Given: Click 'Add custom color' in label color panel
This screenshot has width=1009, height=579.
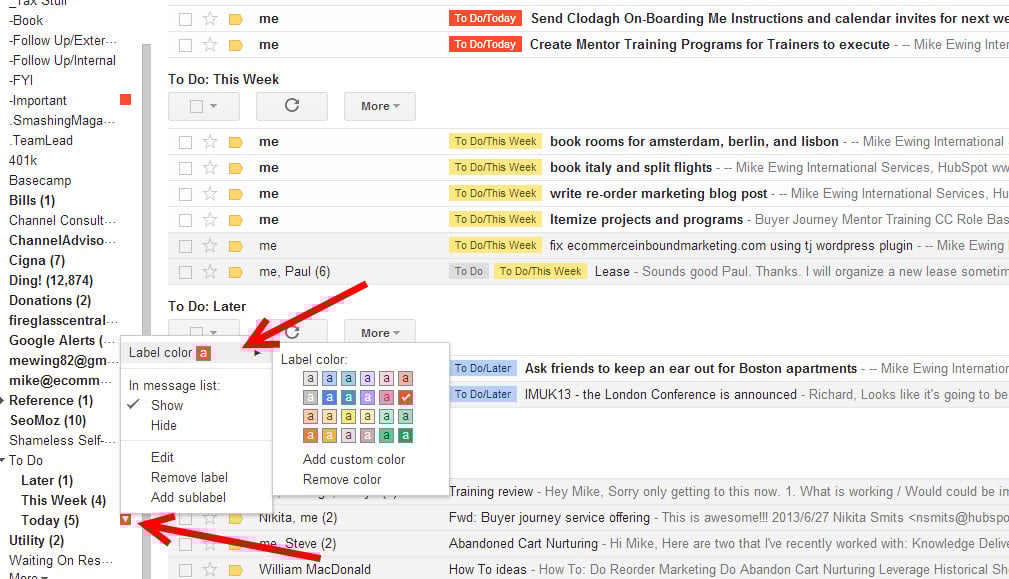Looking at the screenshot, I should pos(354,460).
